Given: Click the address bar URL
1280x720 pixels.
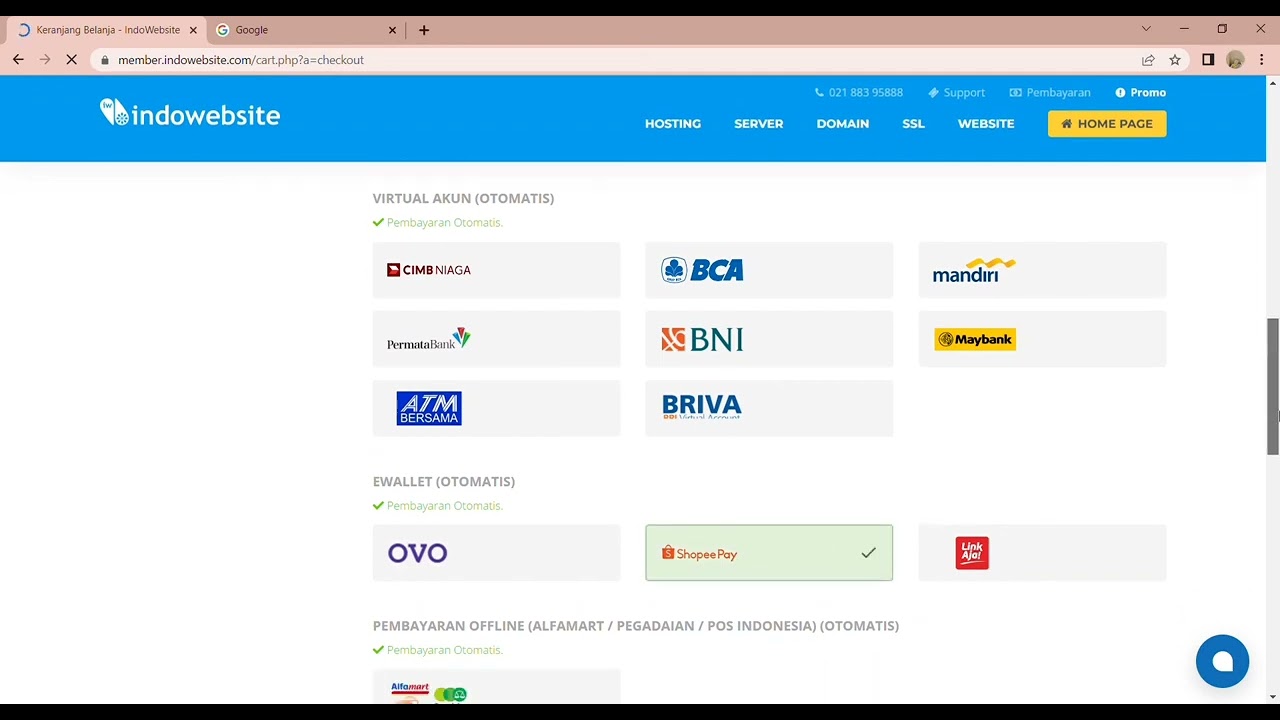Looking at the screenshot, I should (241, 60).
